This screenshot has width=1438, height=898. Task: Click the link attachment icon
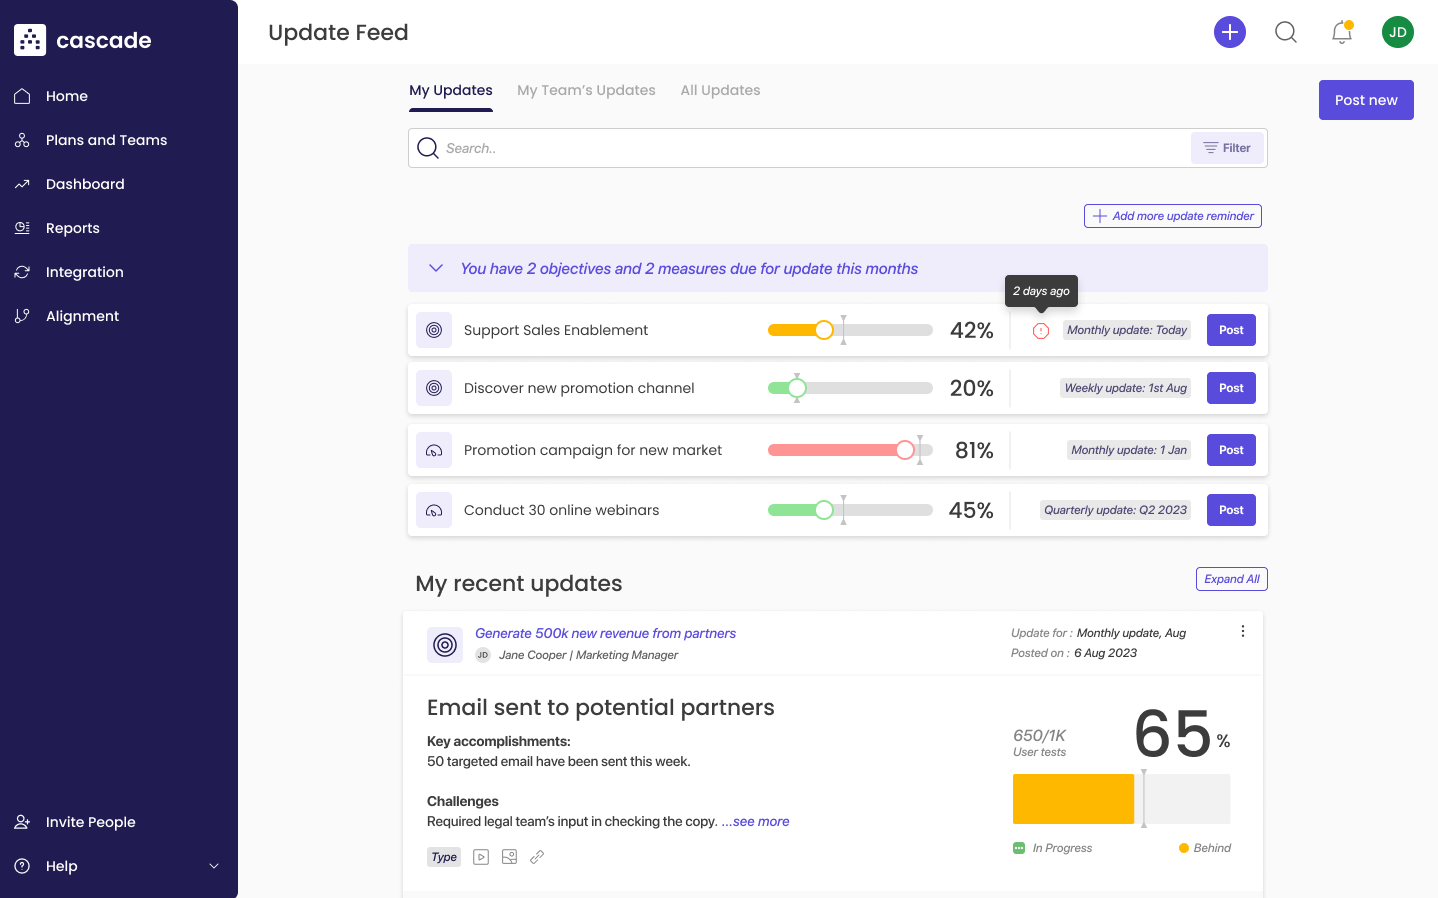(x=537, y=856)
